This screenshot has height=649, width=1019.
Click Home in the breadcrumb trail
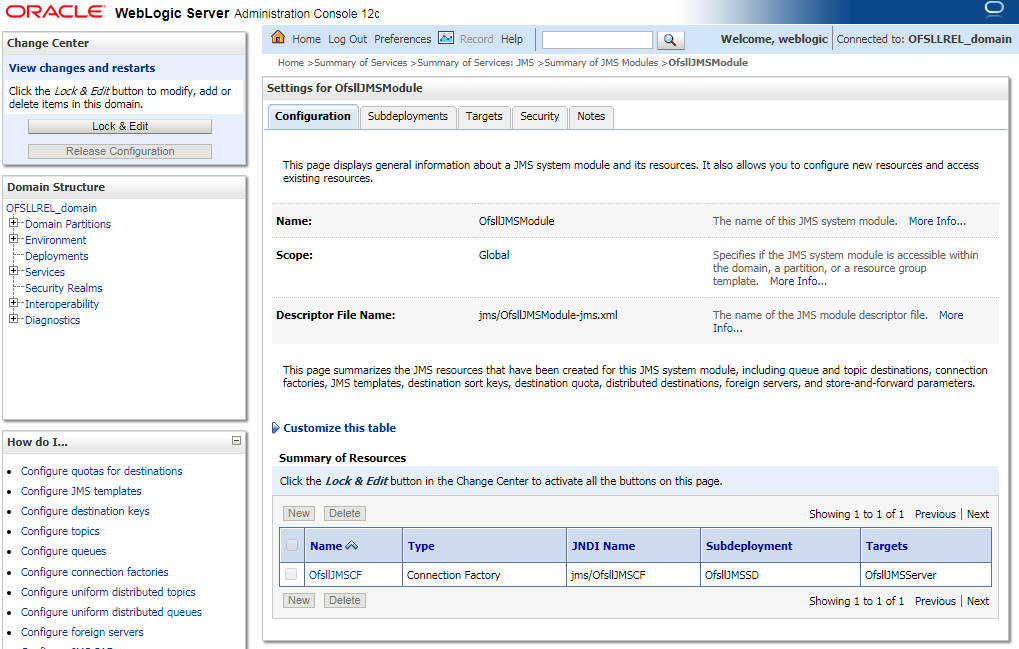290,62
